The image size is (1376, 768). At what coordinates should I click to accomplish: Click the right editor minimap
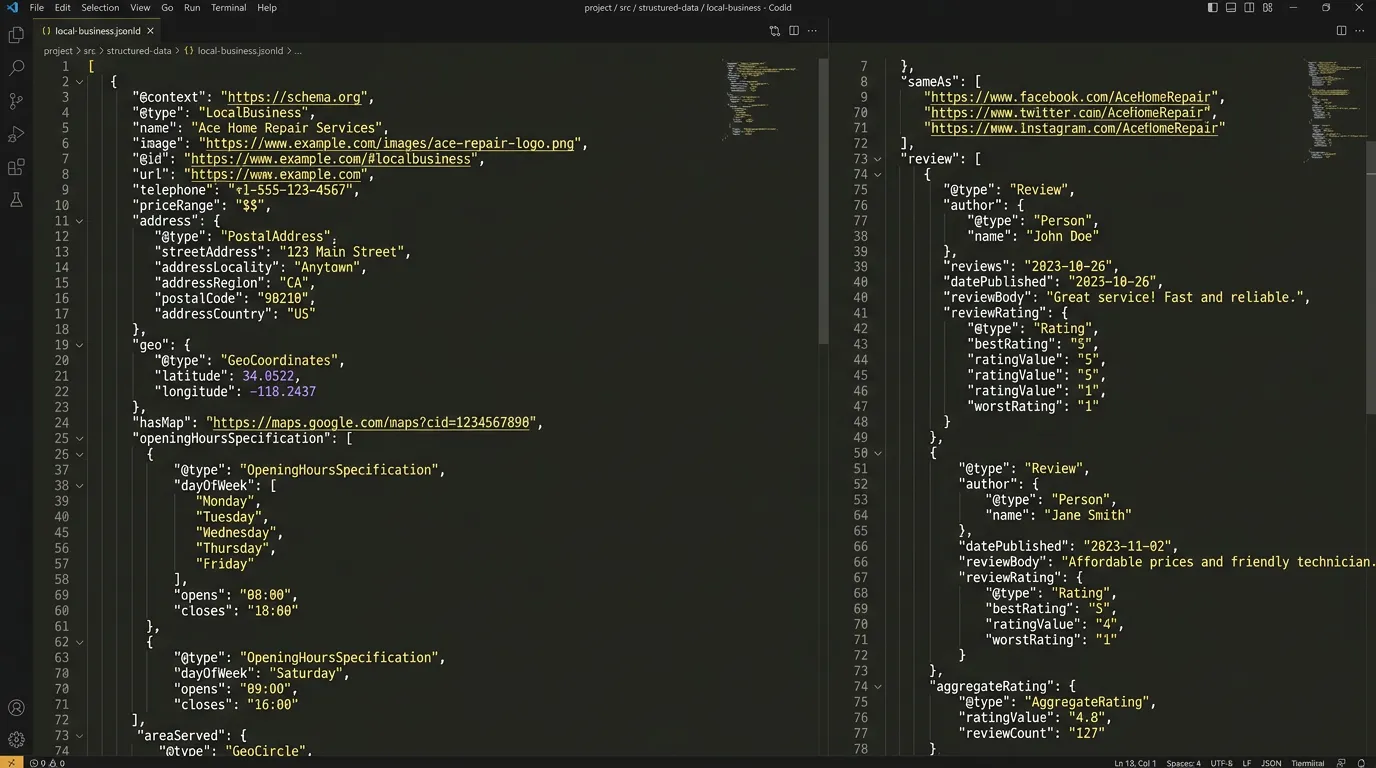1335,110
